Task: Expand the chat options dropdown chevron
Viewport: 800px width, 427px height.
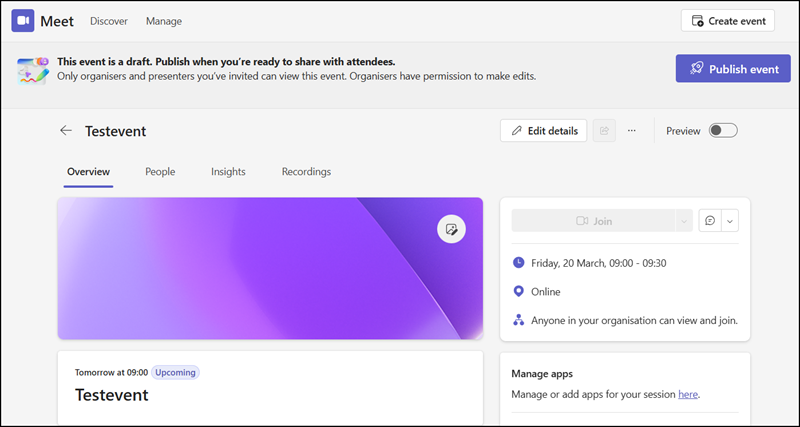Action: [x=730, y=221]
